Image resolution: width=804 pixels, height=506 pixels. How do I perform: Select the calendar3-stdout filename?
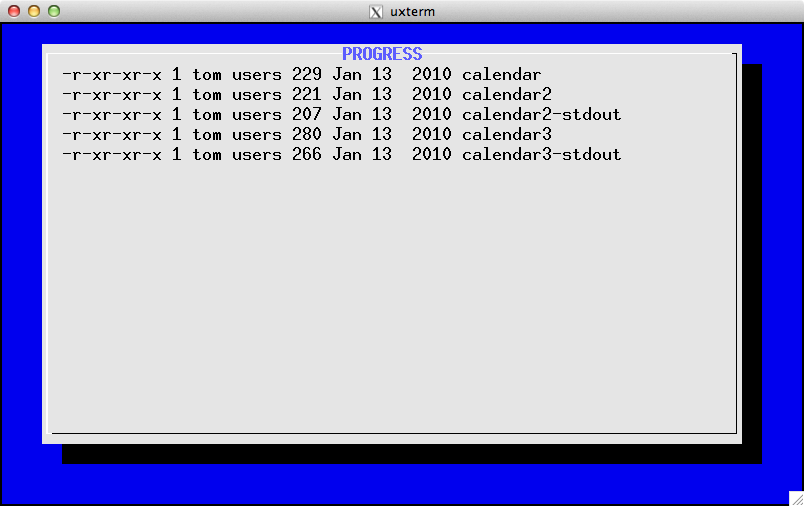541,155
